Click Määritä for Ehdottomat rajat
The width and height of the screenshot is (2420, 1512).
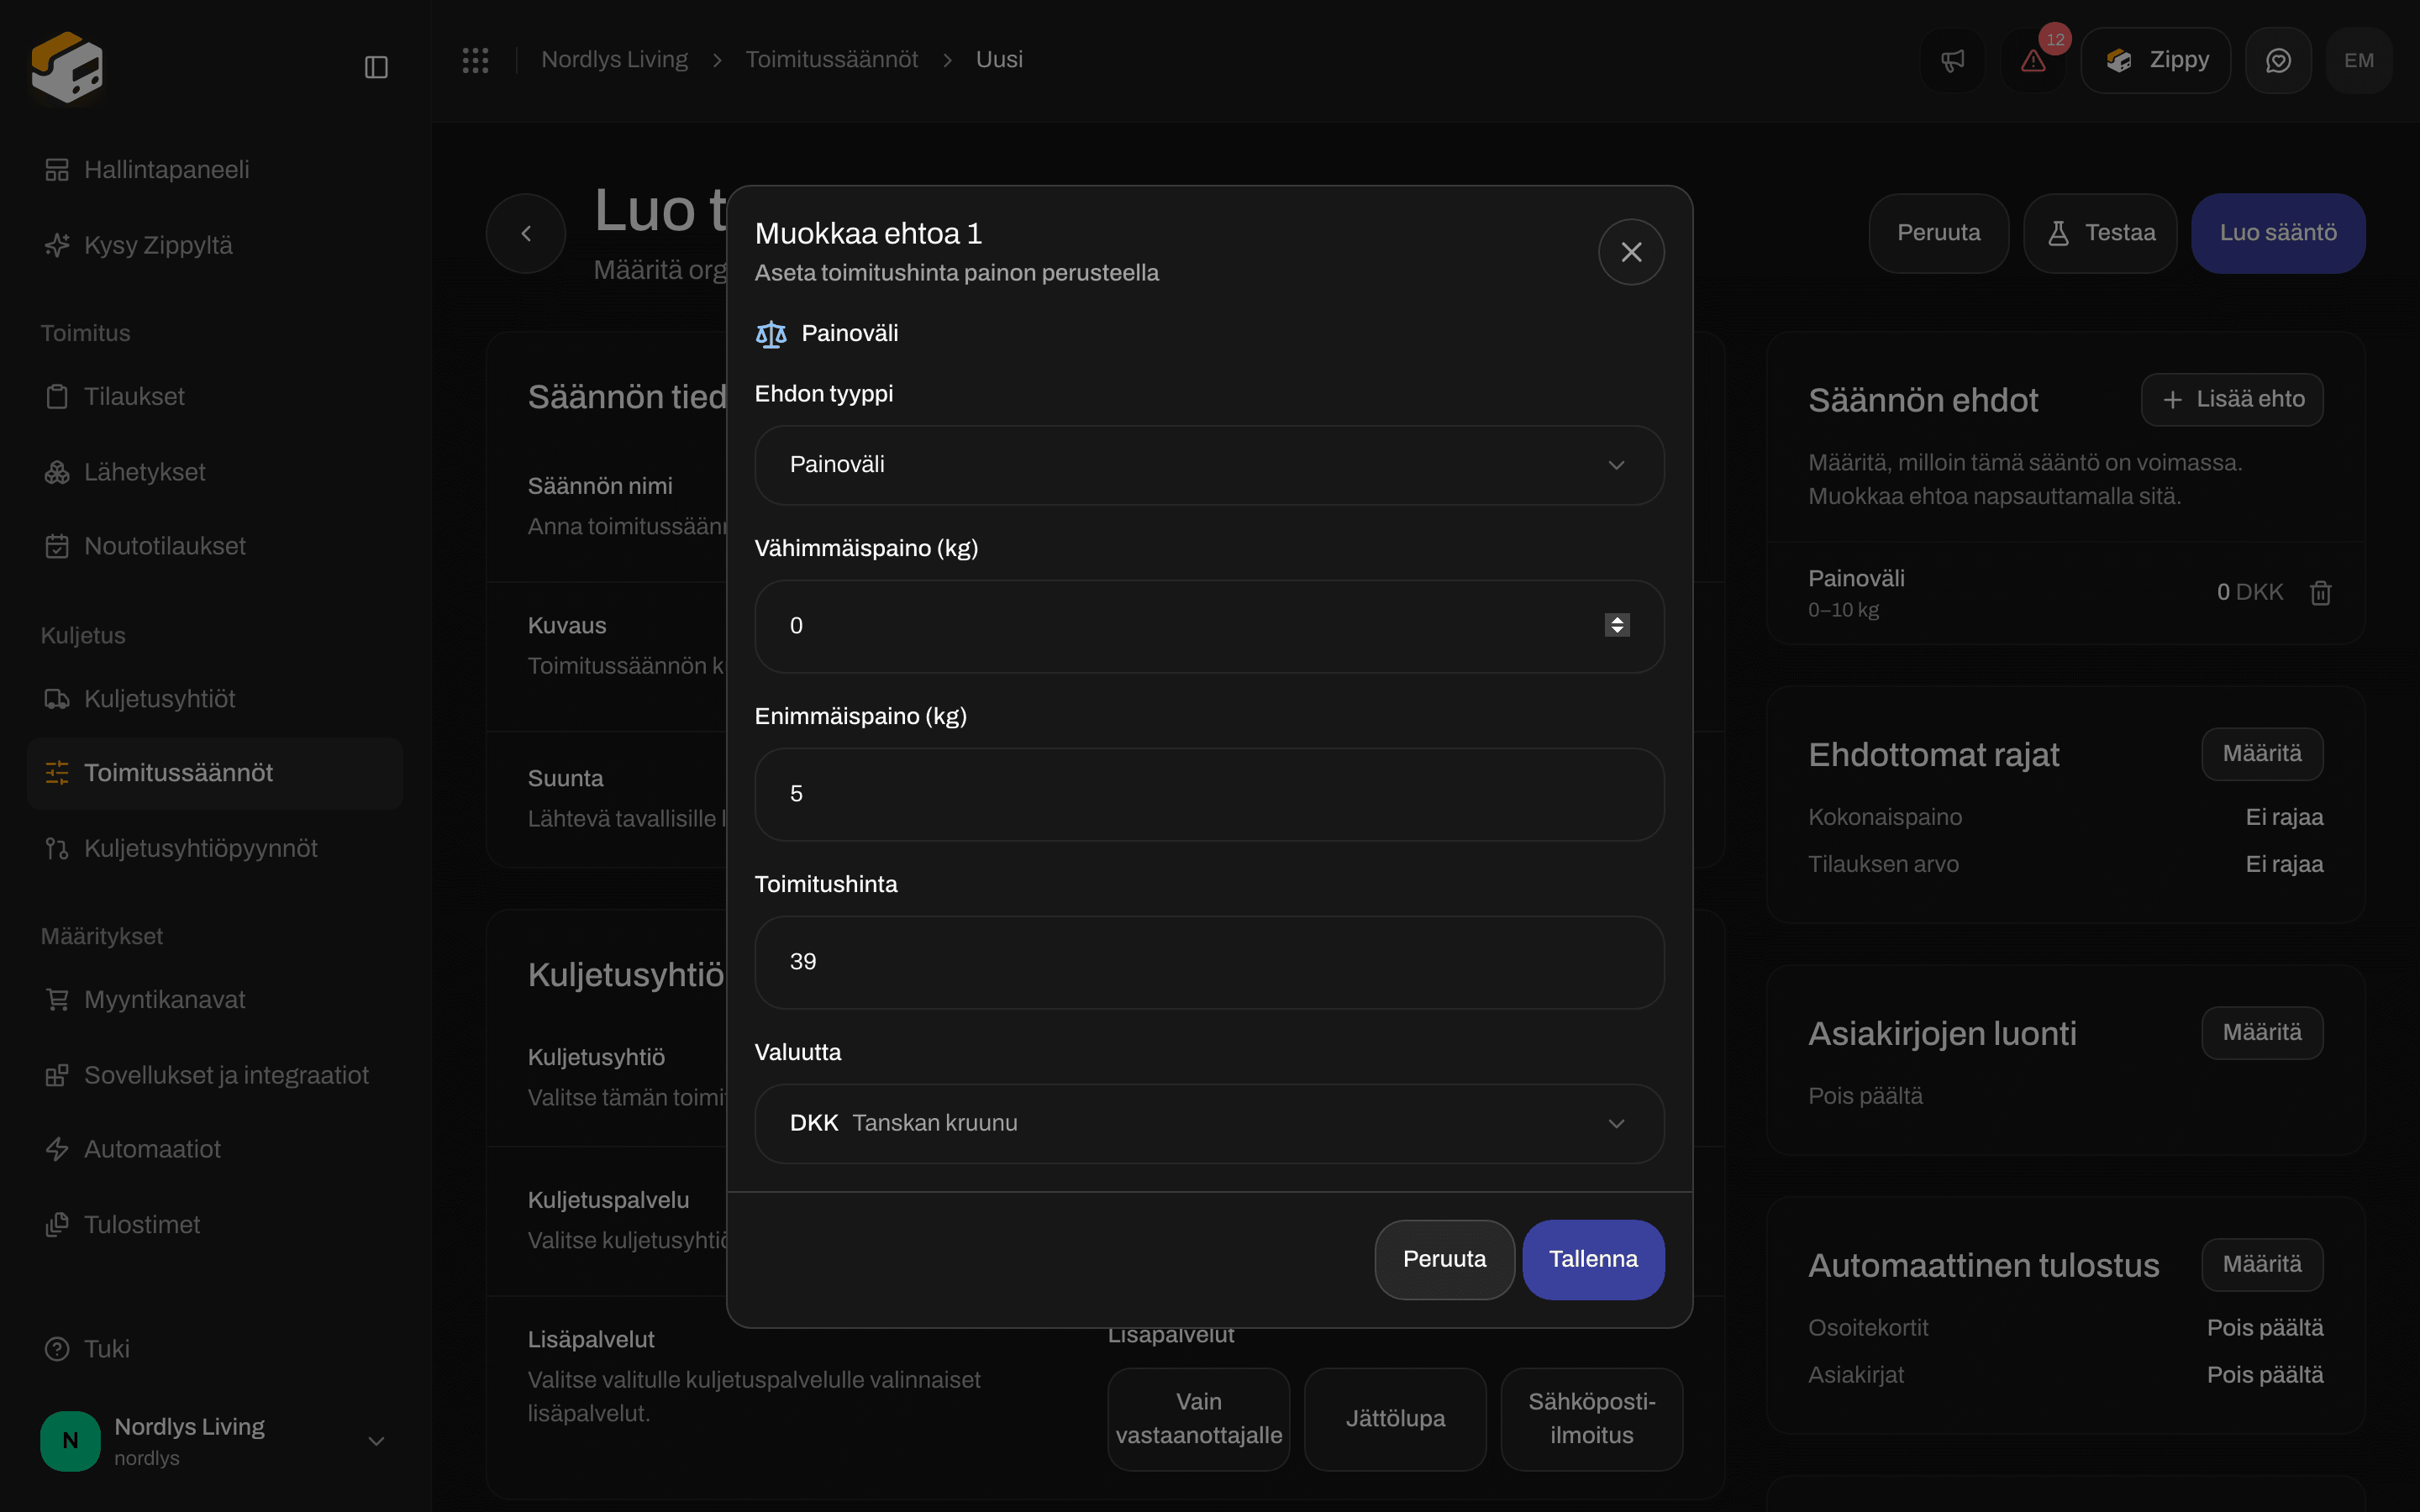[2262, 754]
